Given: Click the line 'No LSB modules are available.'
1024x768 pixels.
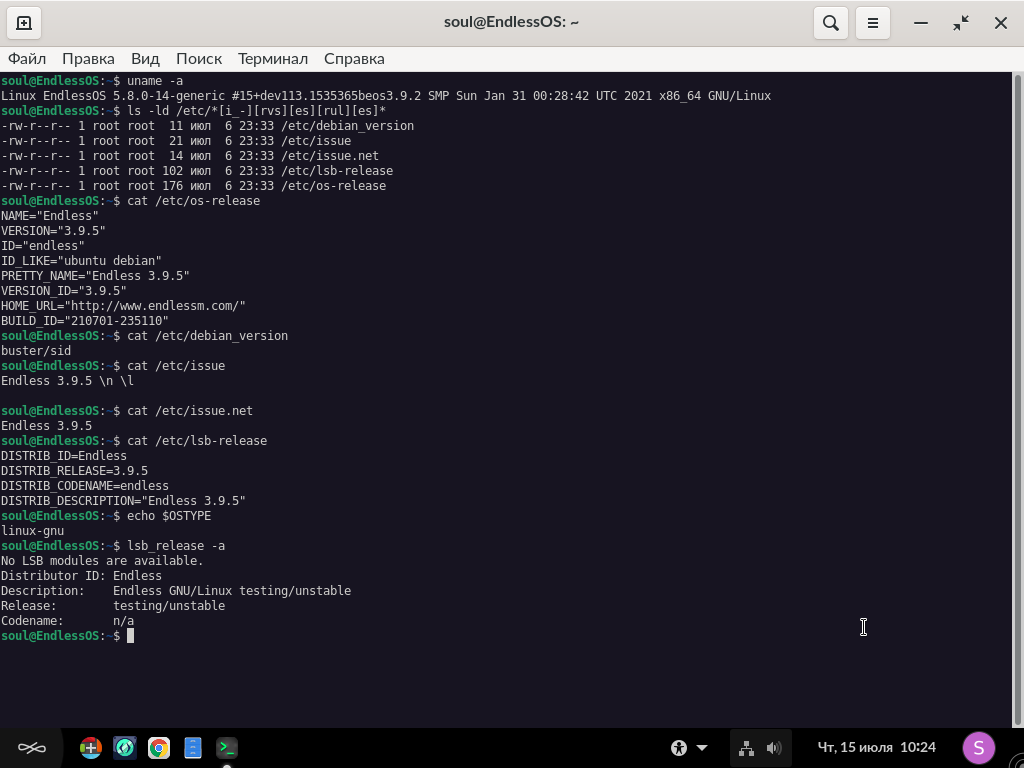Looking at the screenshot, I should pos(103,562).
